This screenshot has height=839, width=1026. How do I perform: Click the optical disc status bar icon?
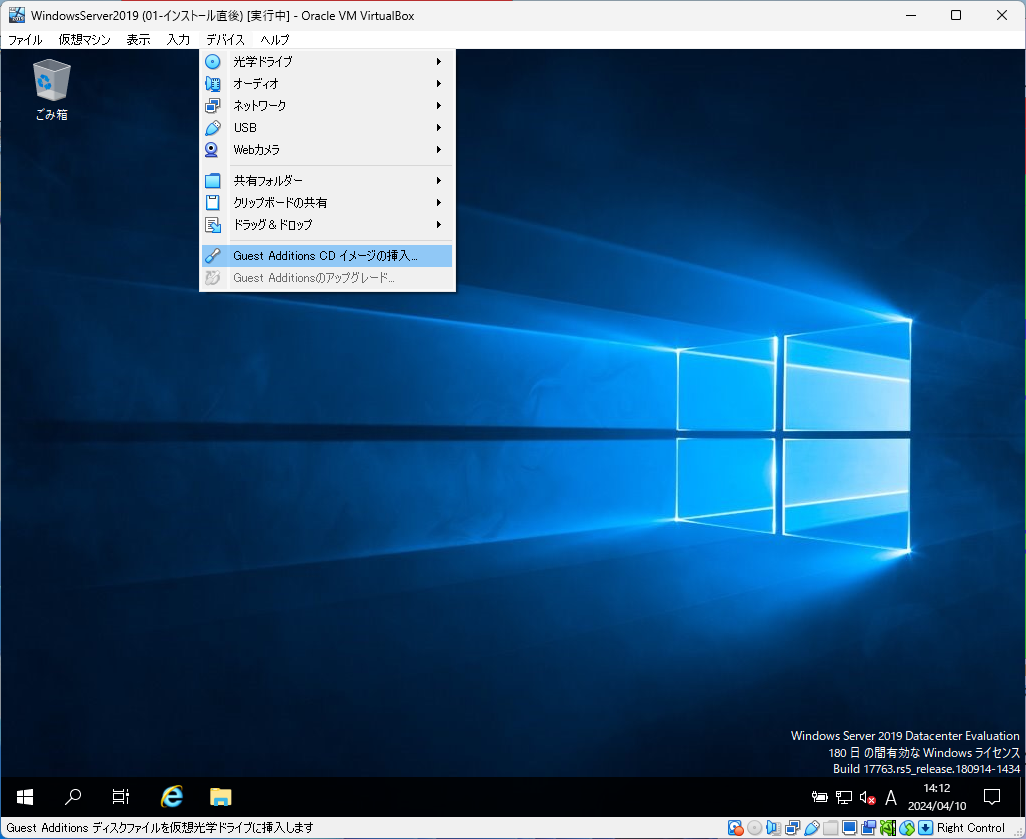(754, 828)
